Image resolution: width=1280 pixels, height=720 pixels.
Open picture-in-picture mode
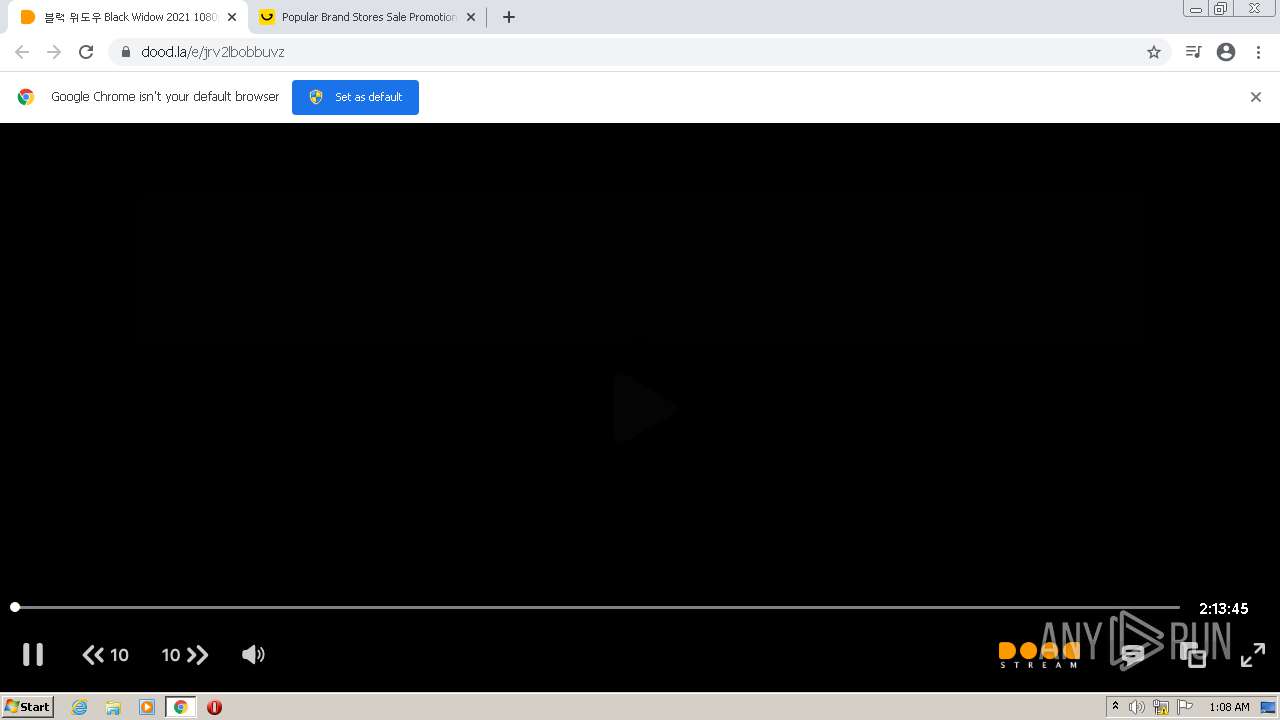(x=1193, y=655)
